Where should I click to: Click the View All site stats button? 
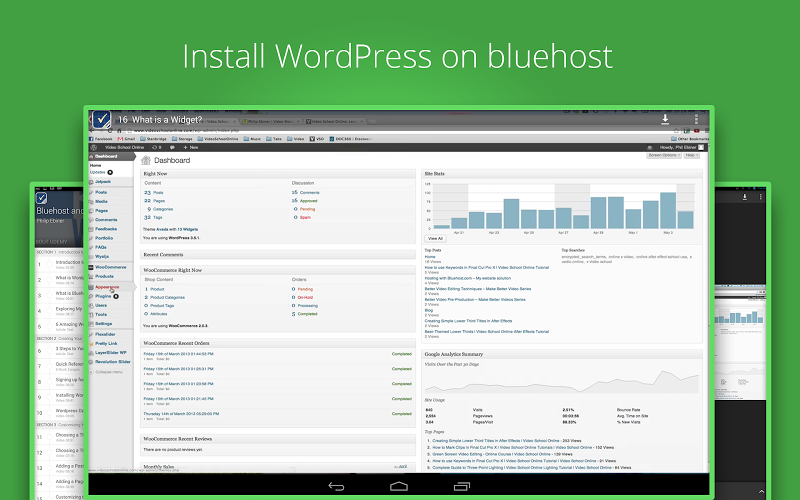click(x=435, y=238)
